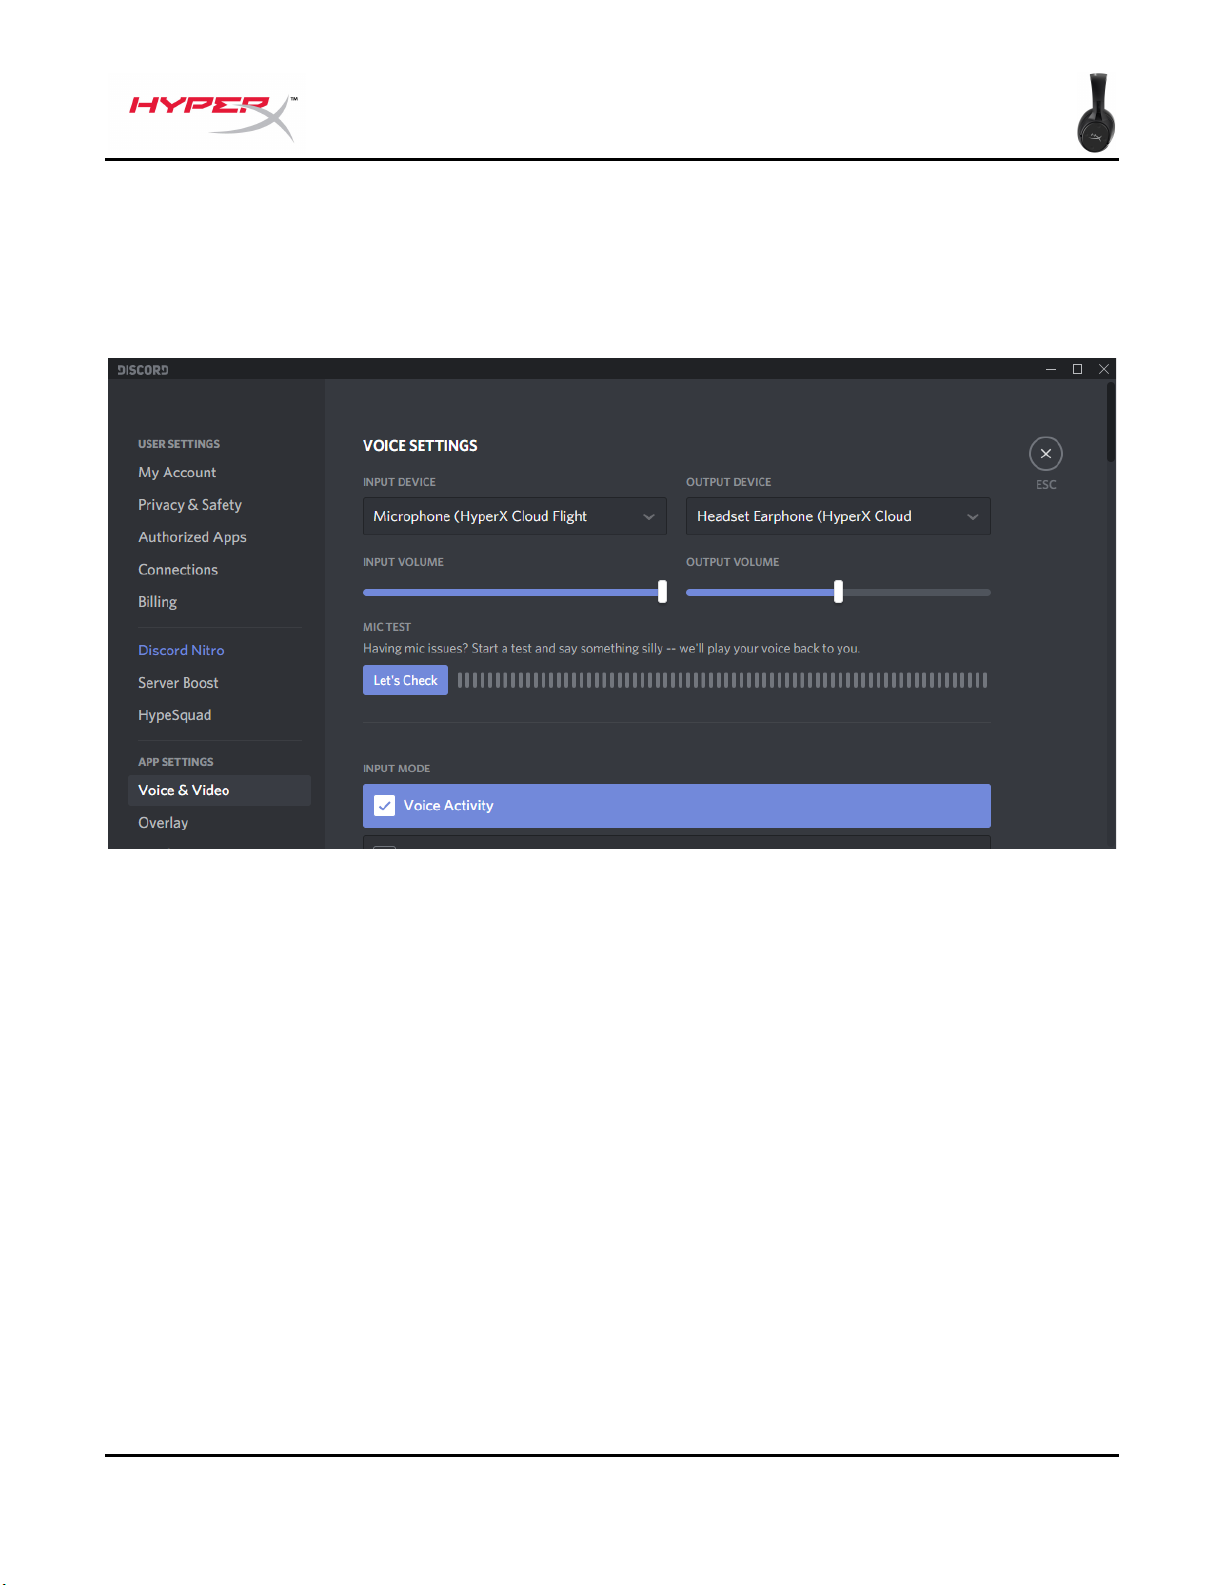
Task: Uncheck the Voice Activity checkbox
Action: point(384,806)
